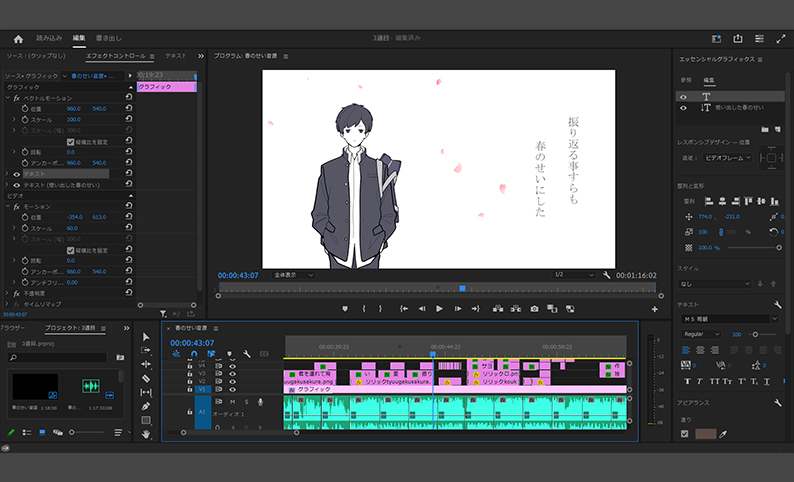Select the Razor tool
This screenshot has width=794, height=482.
(x=146, y=378)
